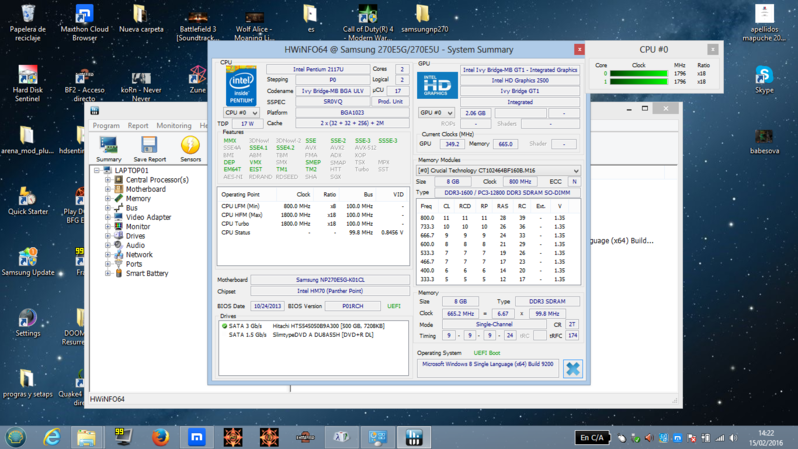Click the HWiNFO64 taskbar button
This screenshot has width=798, height=449.
tap(413, 437)
